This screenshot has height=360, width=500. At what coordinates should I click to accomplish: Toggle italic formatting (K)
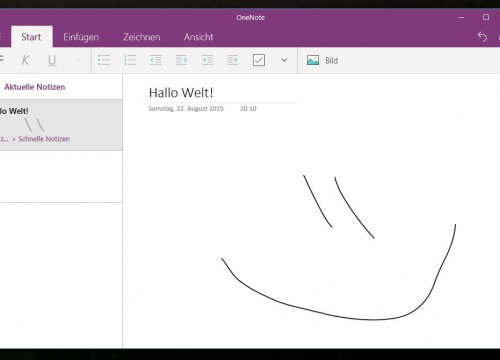(25, 60)
